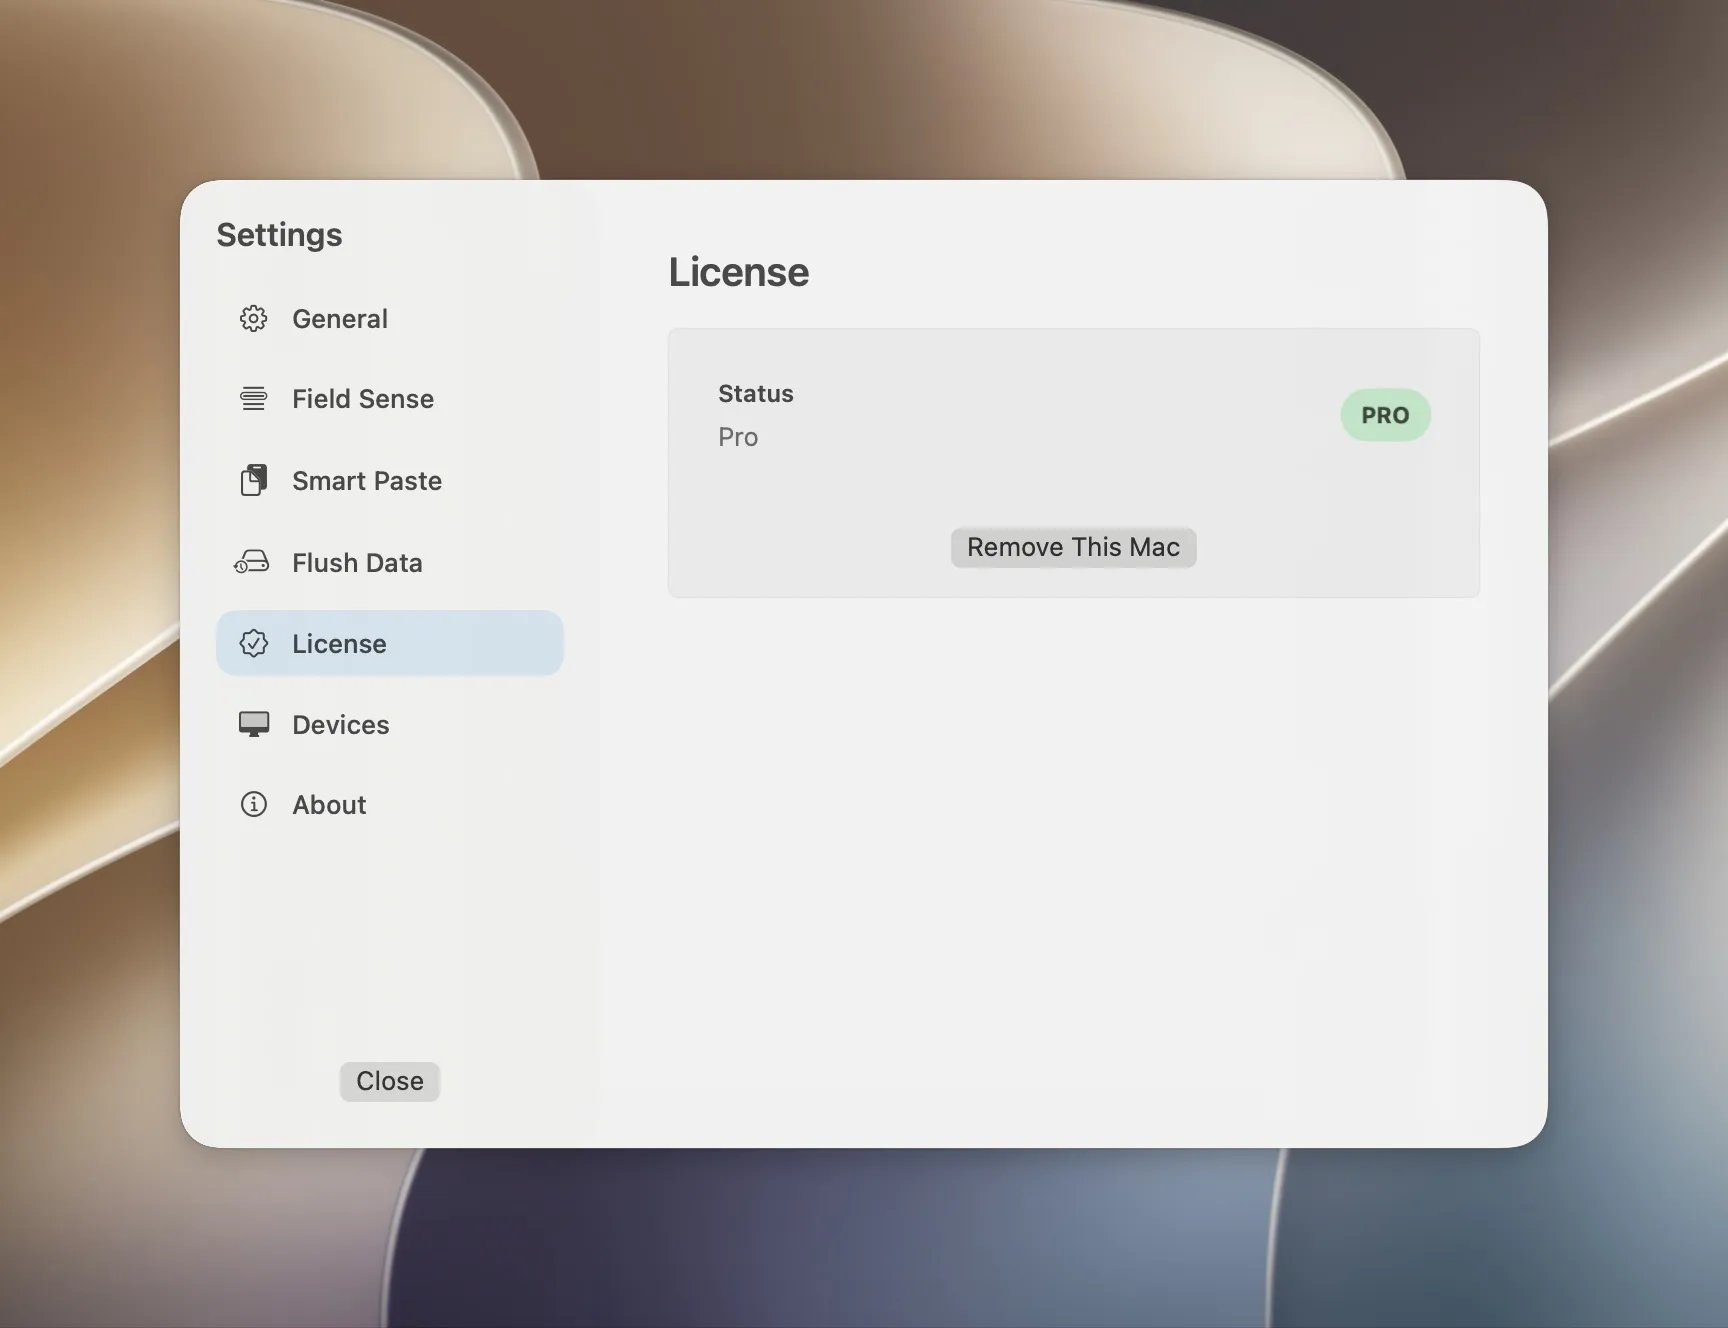The image size is (1728, 1328).
Task: Click the Flush Data icon
Action: [x=252, y=562]
